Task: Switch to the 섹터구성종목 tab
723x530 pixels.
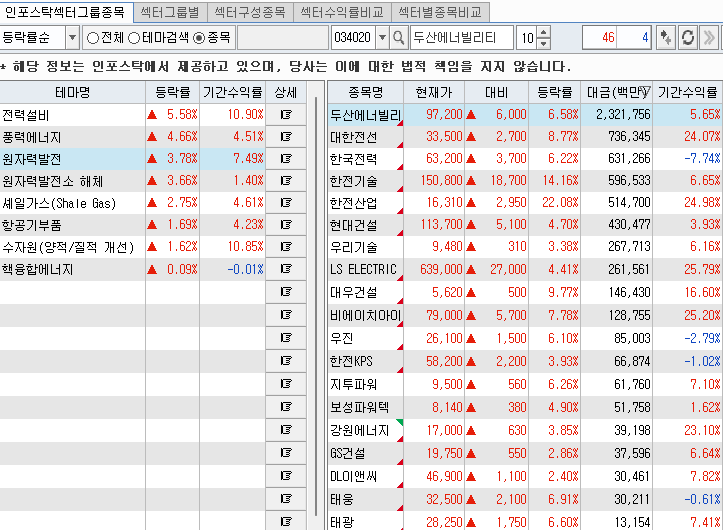Action: coord(250,12)
